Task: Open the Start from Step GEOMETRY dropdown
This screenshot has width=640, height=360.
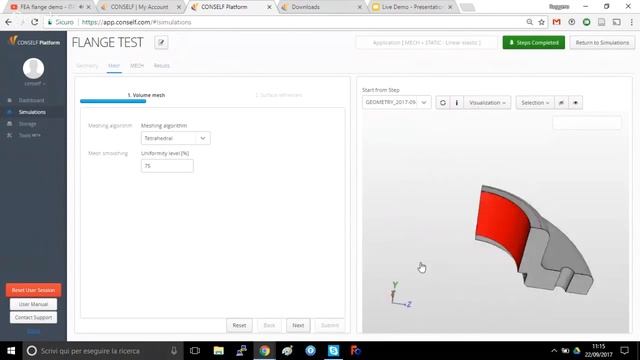Action: 396,102
